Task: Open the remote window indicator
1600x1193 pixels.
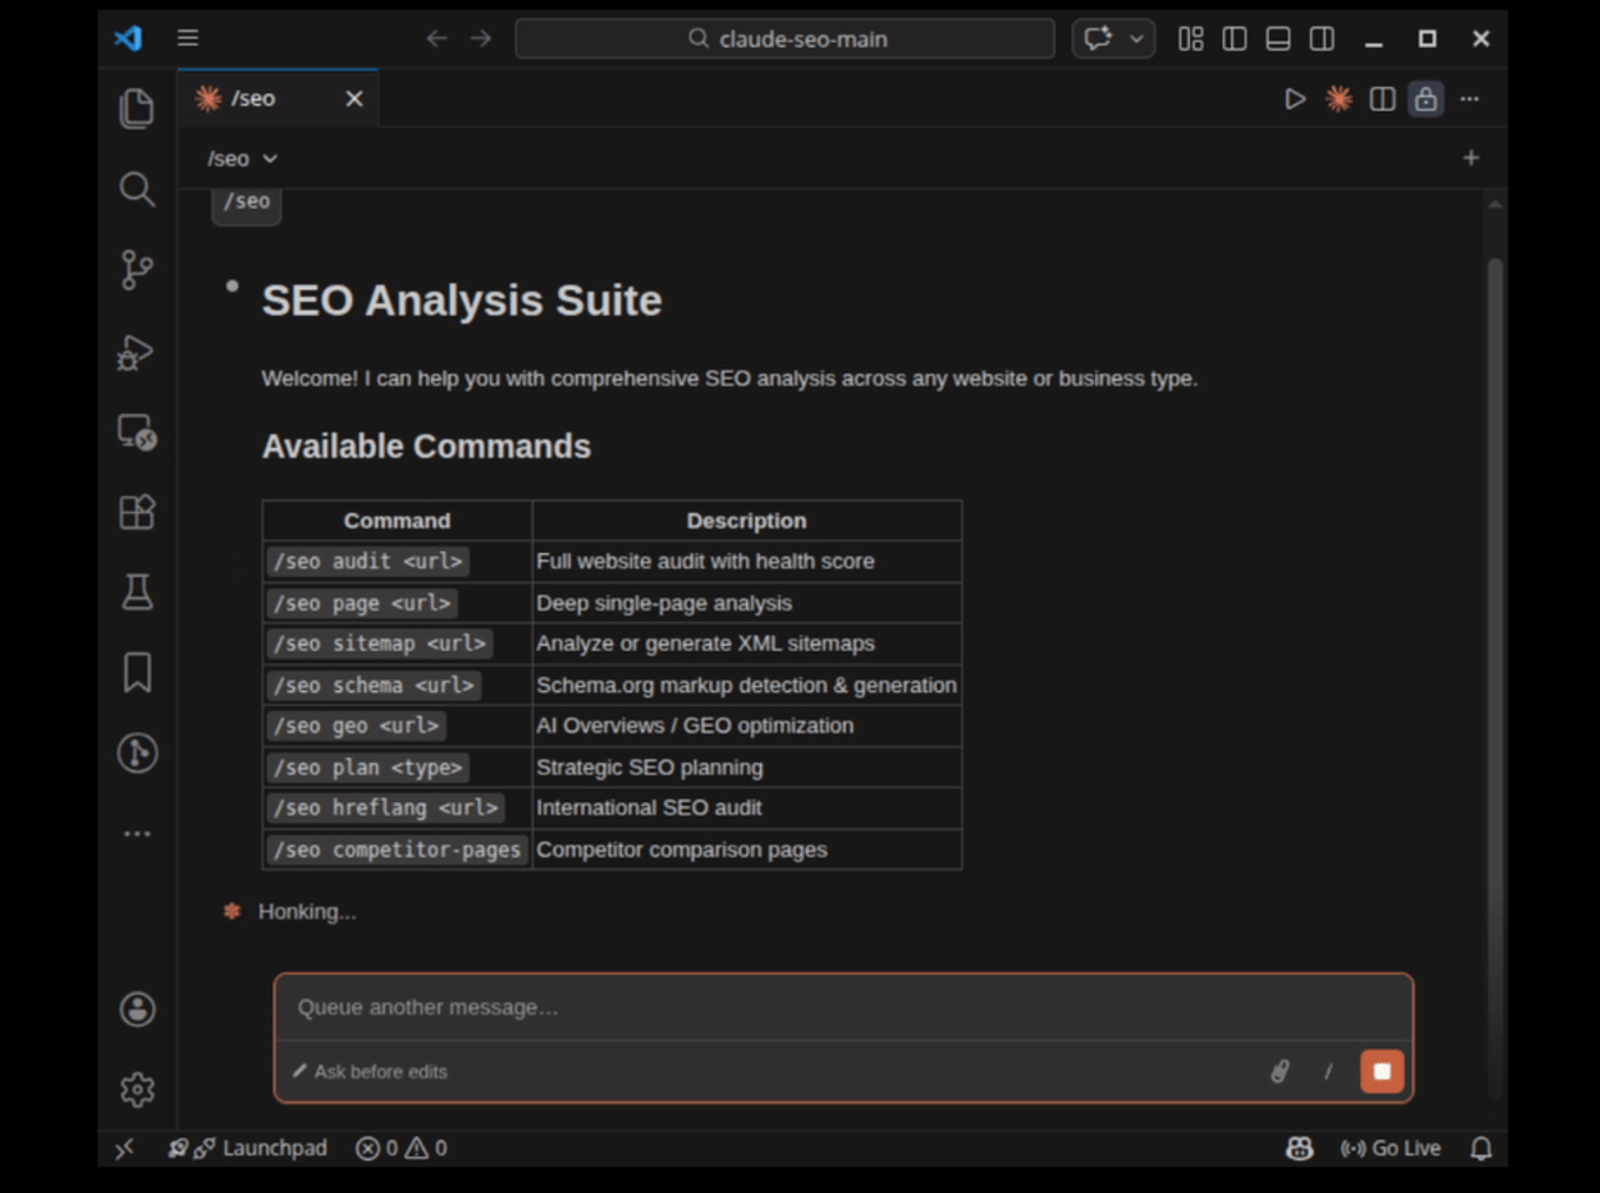Action: 124,1149
